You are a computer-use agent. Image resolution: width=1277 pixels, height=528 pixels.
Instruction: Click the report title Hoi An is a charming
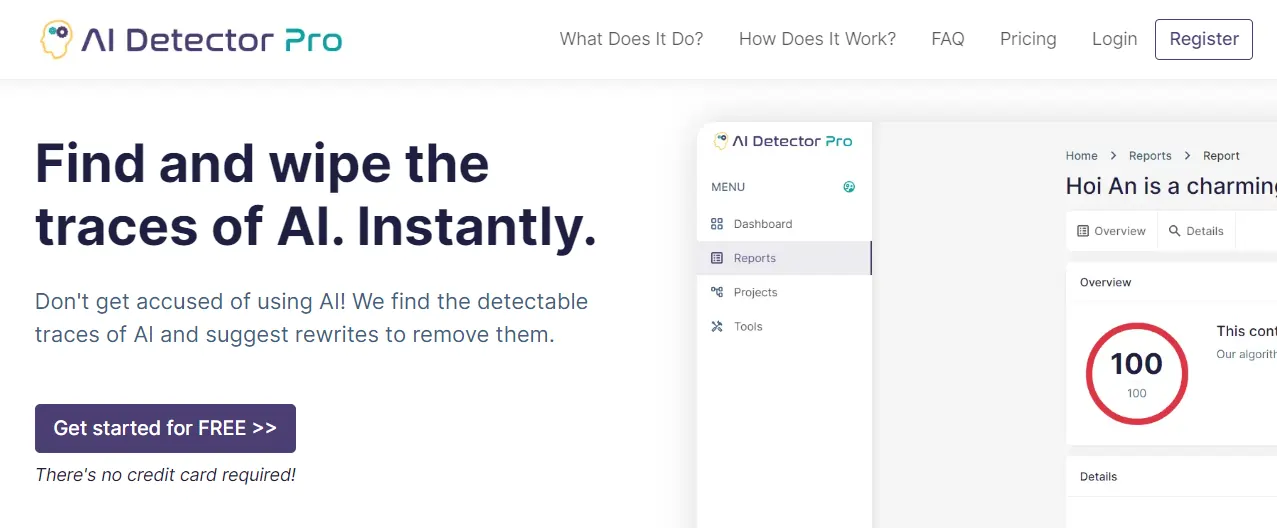coord(1171,186)
